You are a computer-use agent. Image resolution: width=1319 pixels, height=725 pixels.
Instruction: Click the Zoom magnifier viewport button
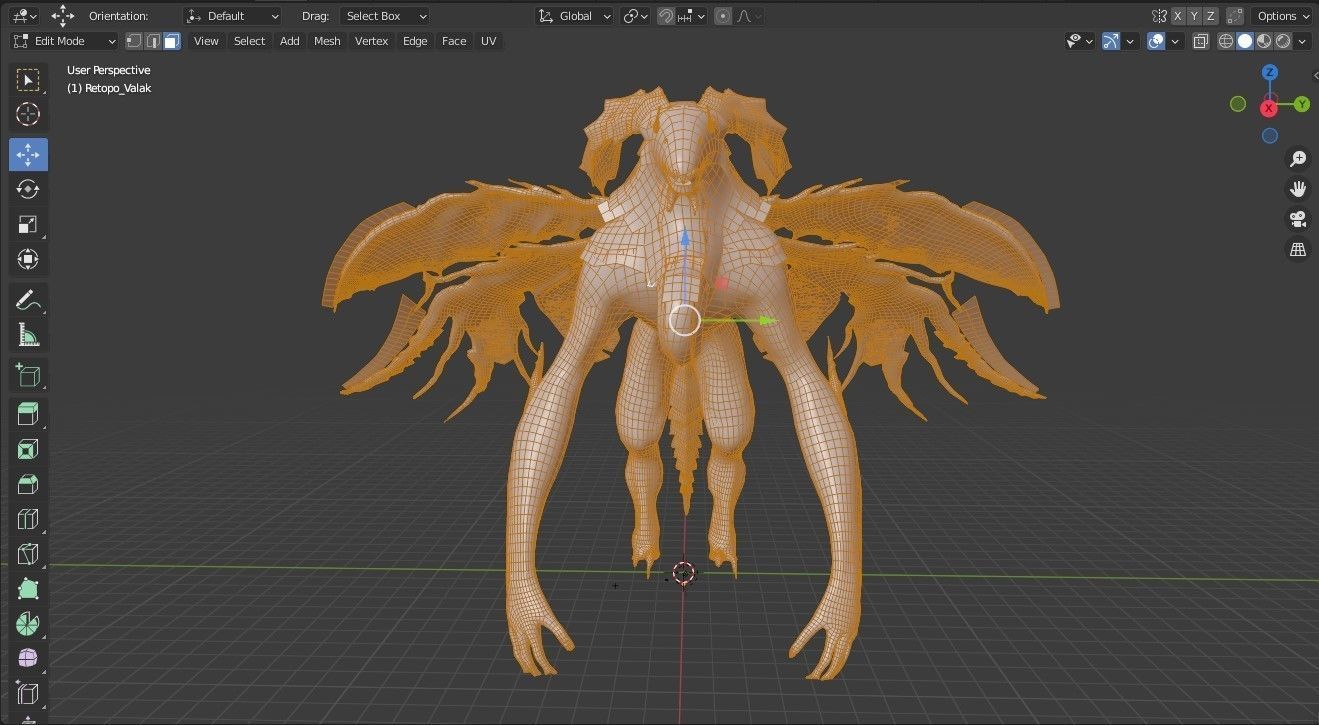coord(1298,159)
